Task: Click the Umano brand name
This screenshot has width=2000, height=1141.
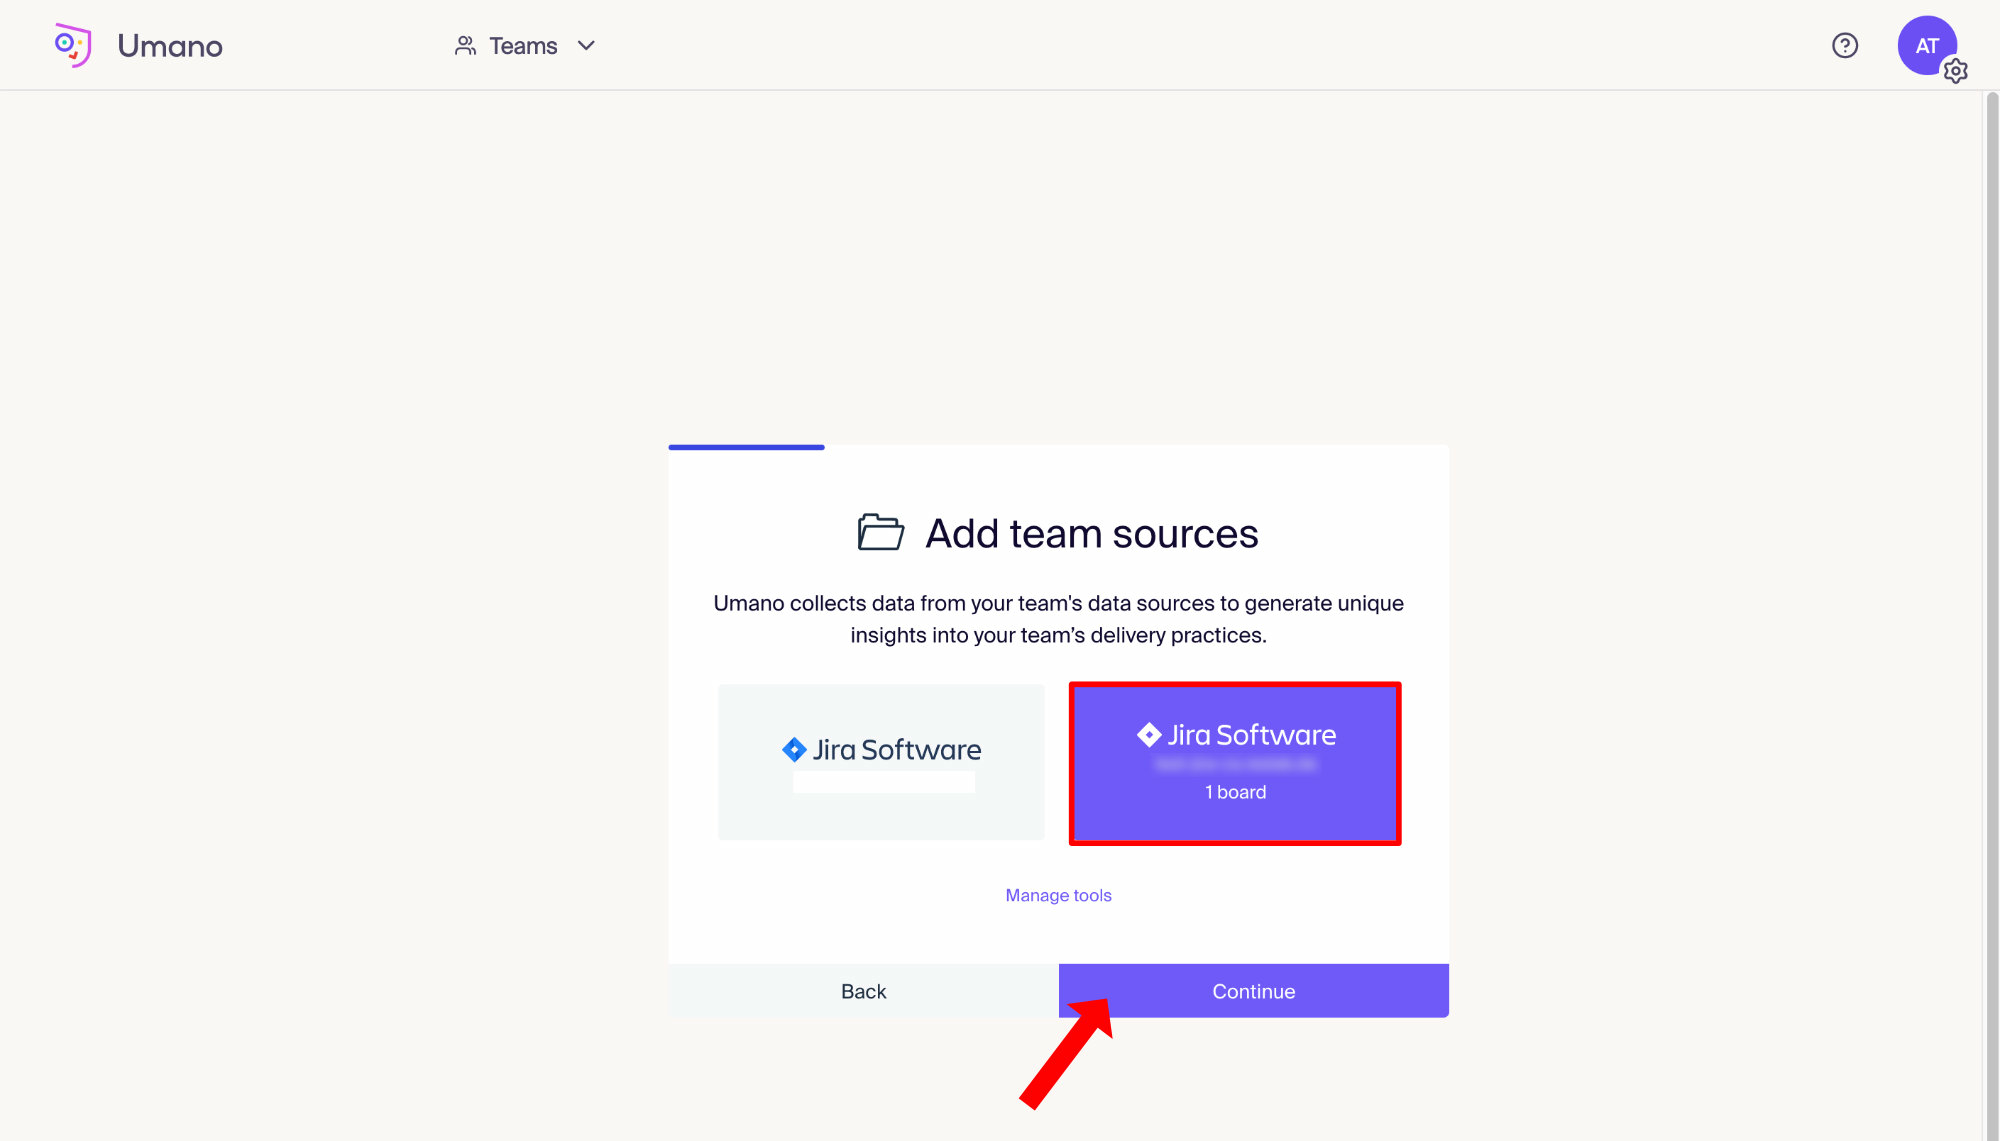Action: [x=170, y=46]
